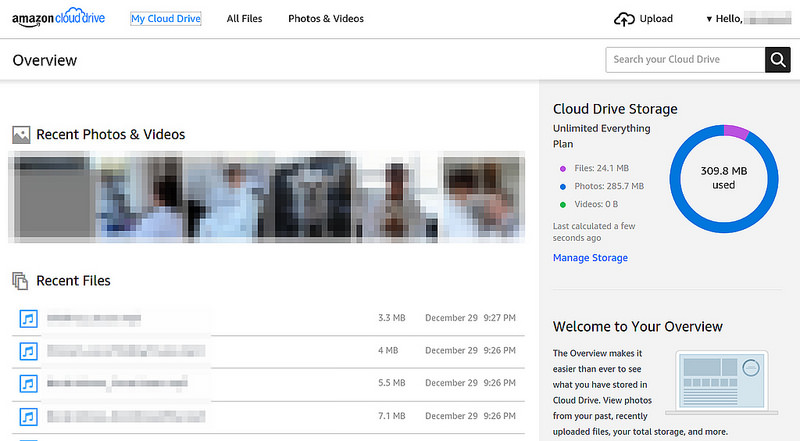Click inside the Search your Cloud Drive field
This screenshot has width=800, height=441.
(x=685, y=60)
